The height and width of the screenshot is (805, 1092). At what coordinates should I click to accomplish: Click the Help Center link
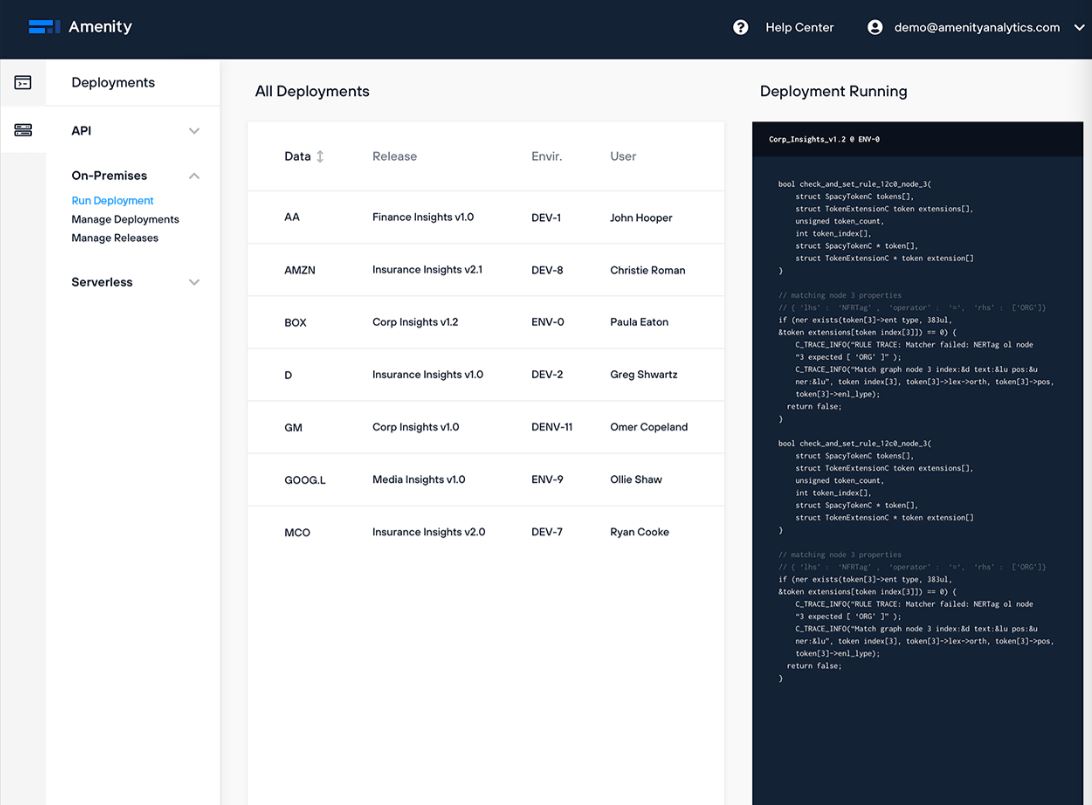click(x=798, y=27)
